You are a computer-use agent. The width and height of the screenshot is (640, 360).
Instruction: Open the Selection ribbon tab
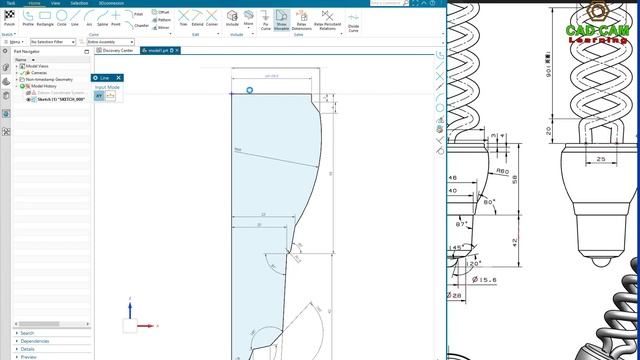79,3
